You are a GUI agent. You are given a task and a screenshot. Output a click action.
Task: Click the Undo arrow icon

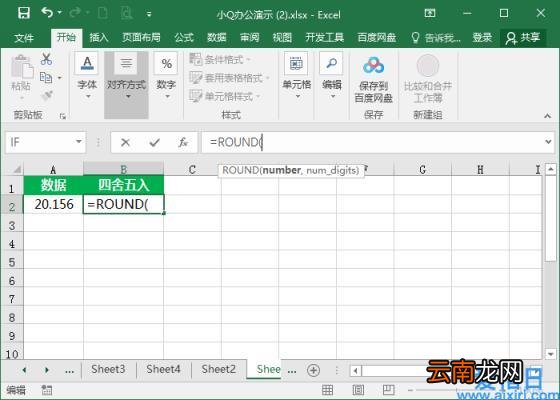[46, 12]
